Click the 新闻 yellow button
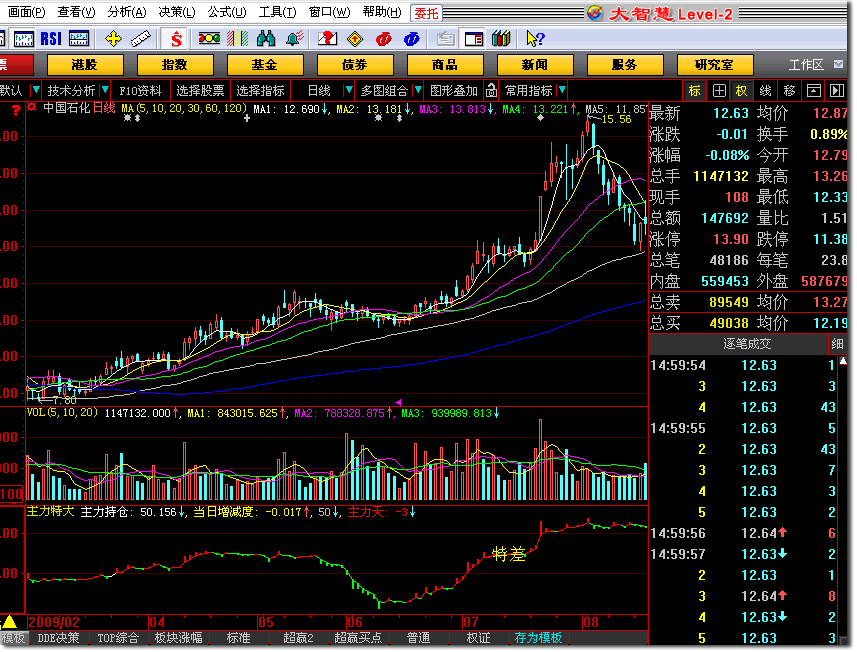The image size is (857, 652). pos(535,65)
